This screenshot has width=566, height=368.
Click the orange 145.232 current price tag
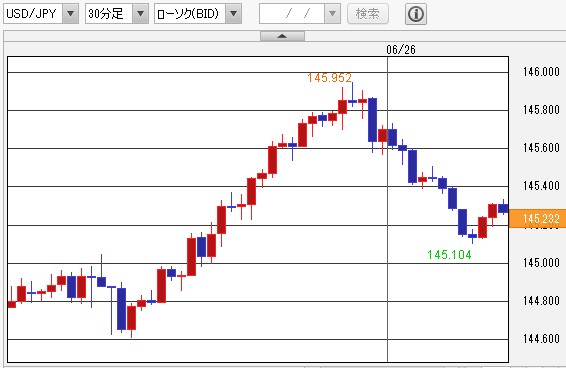[537, 218]
